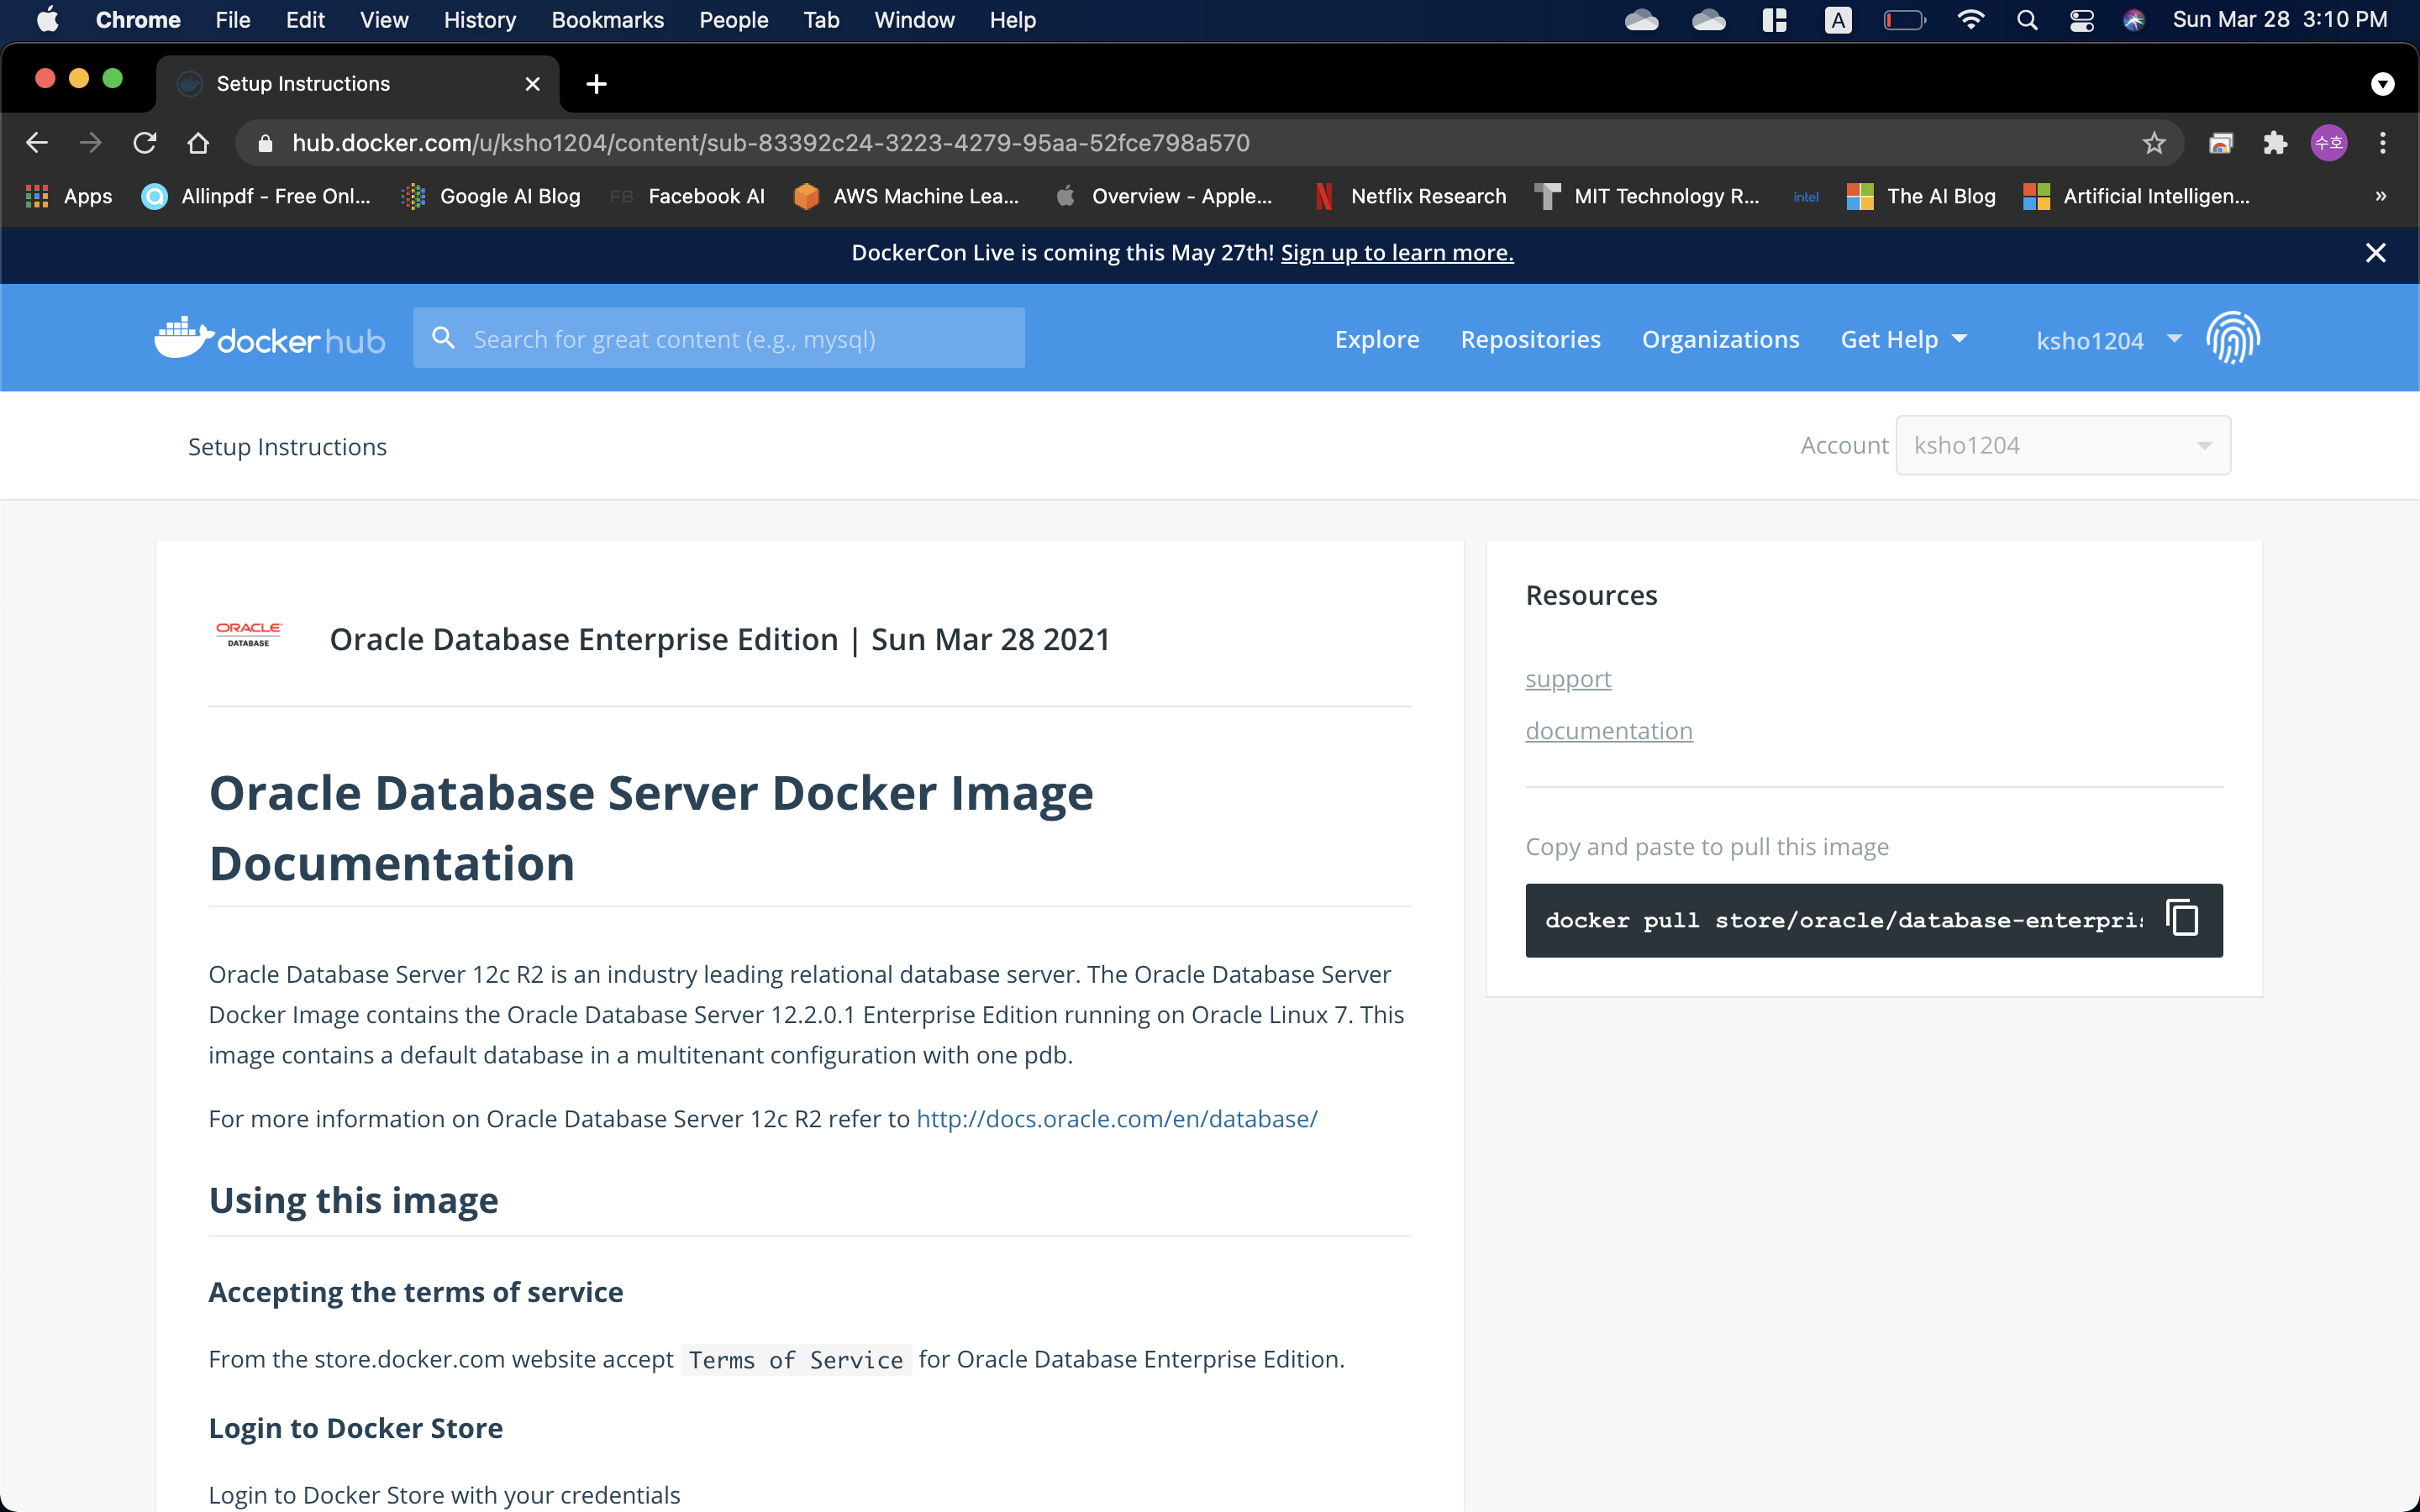Screen dimensions: 2420x1512
Task: Open the Facebook AI bookmark
Action: [688, 196]
